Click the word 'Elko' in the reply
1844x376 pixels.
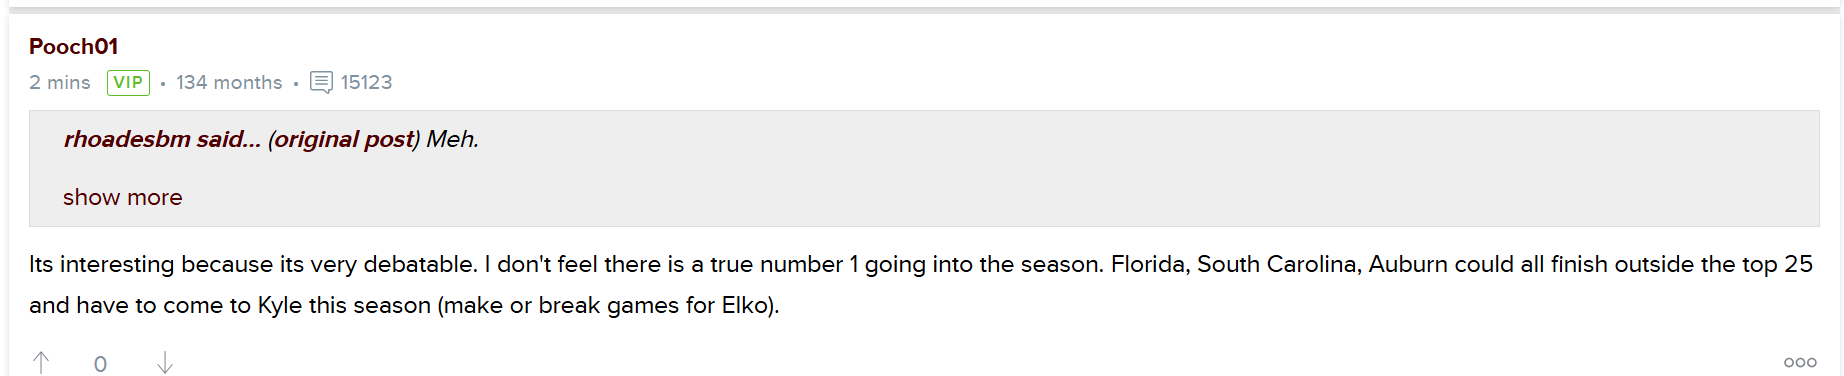[x=744, y=305]
